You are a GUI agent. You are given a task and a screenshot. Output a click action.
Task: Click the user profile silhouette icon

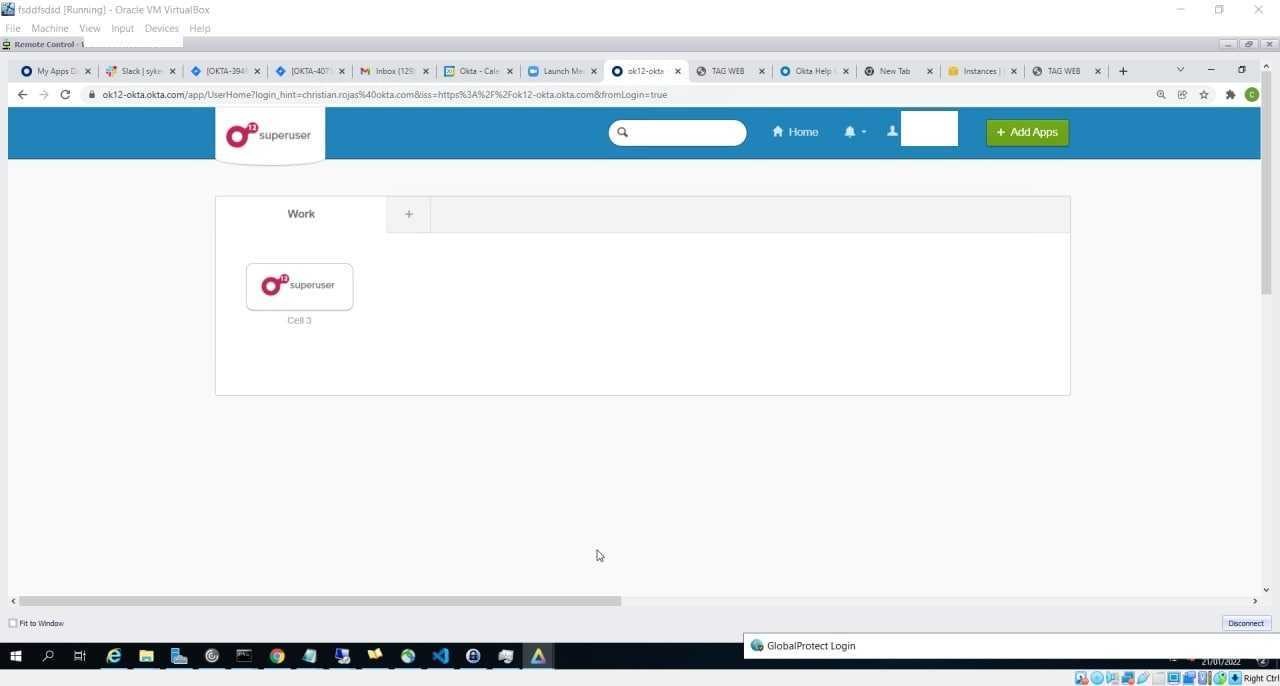pyautogui.click(x=892, y=130)
